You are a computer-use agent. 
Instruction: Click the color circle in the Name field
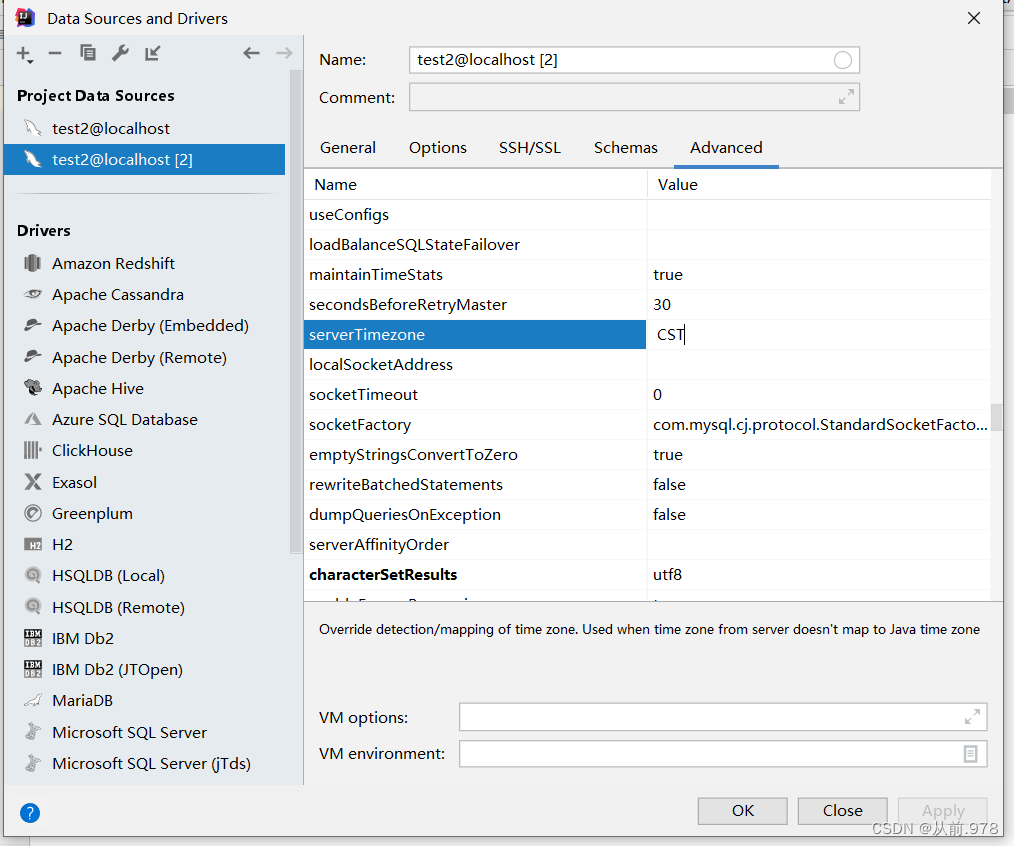843,60
